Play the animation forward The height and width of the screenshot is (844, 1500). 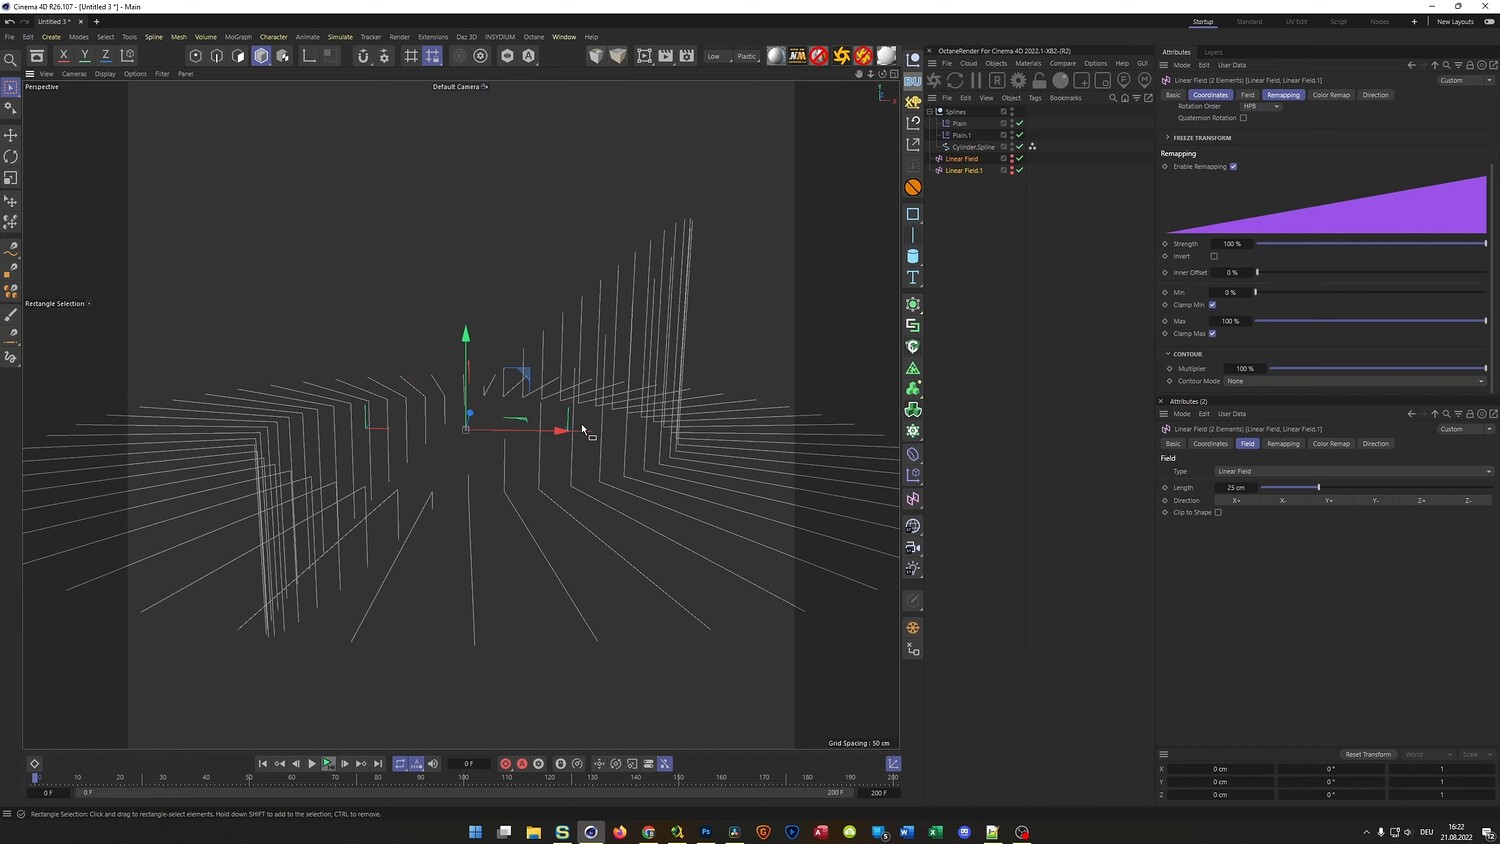tap(312, 764)
